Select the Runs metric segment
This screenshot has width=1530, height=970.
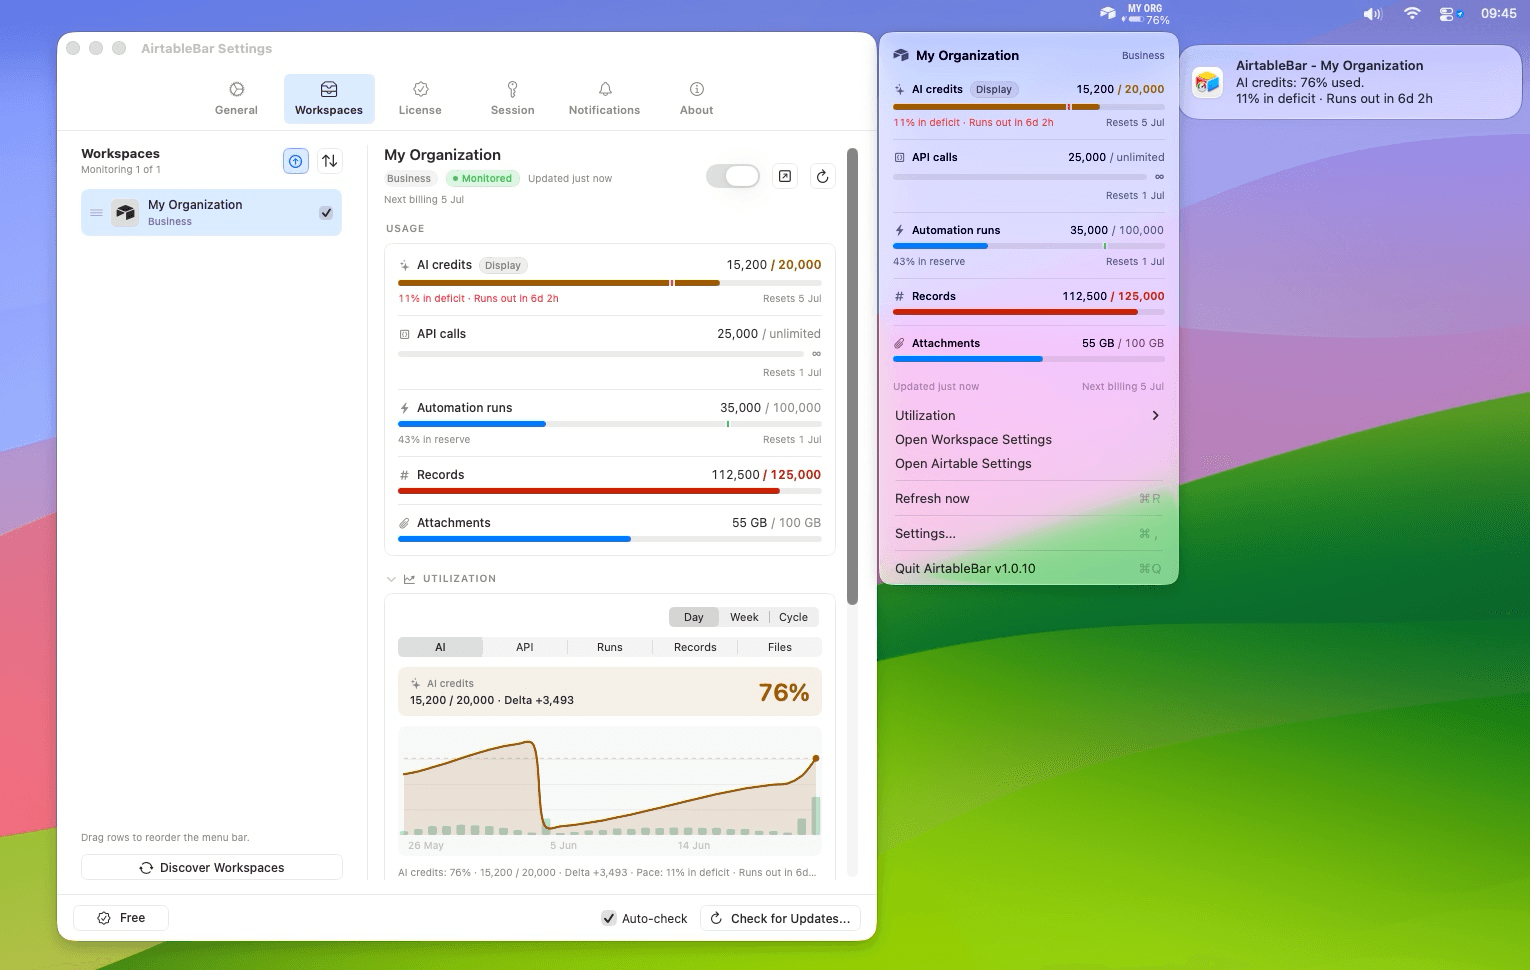pos(610,647)
